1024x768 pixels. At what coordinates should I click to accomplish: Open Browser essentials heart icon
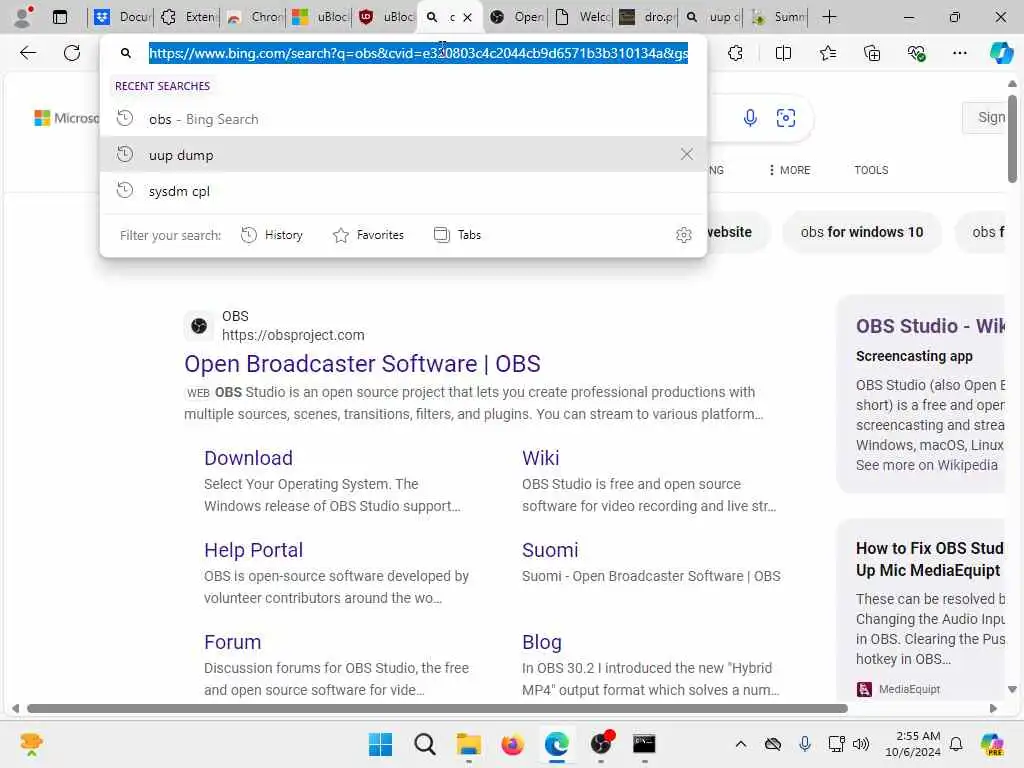(916, 53)
